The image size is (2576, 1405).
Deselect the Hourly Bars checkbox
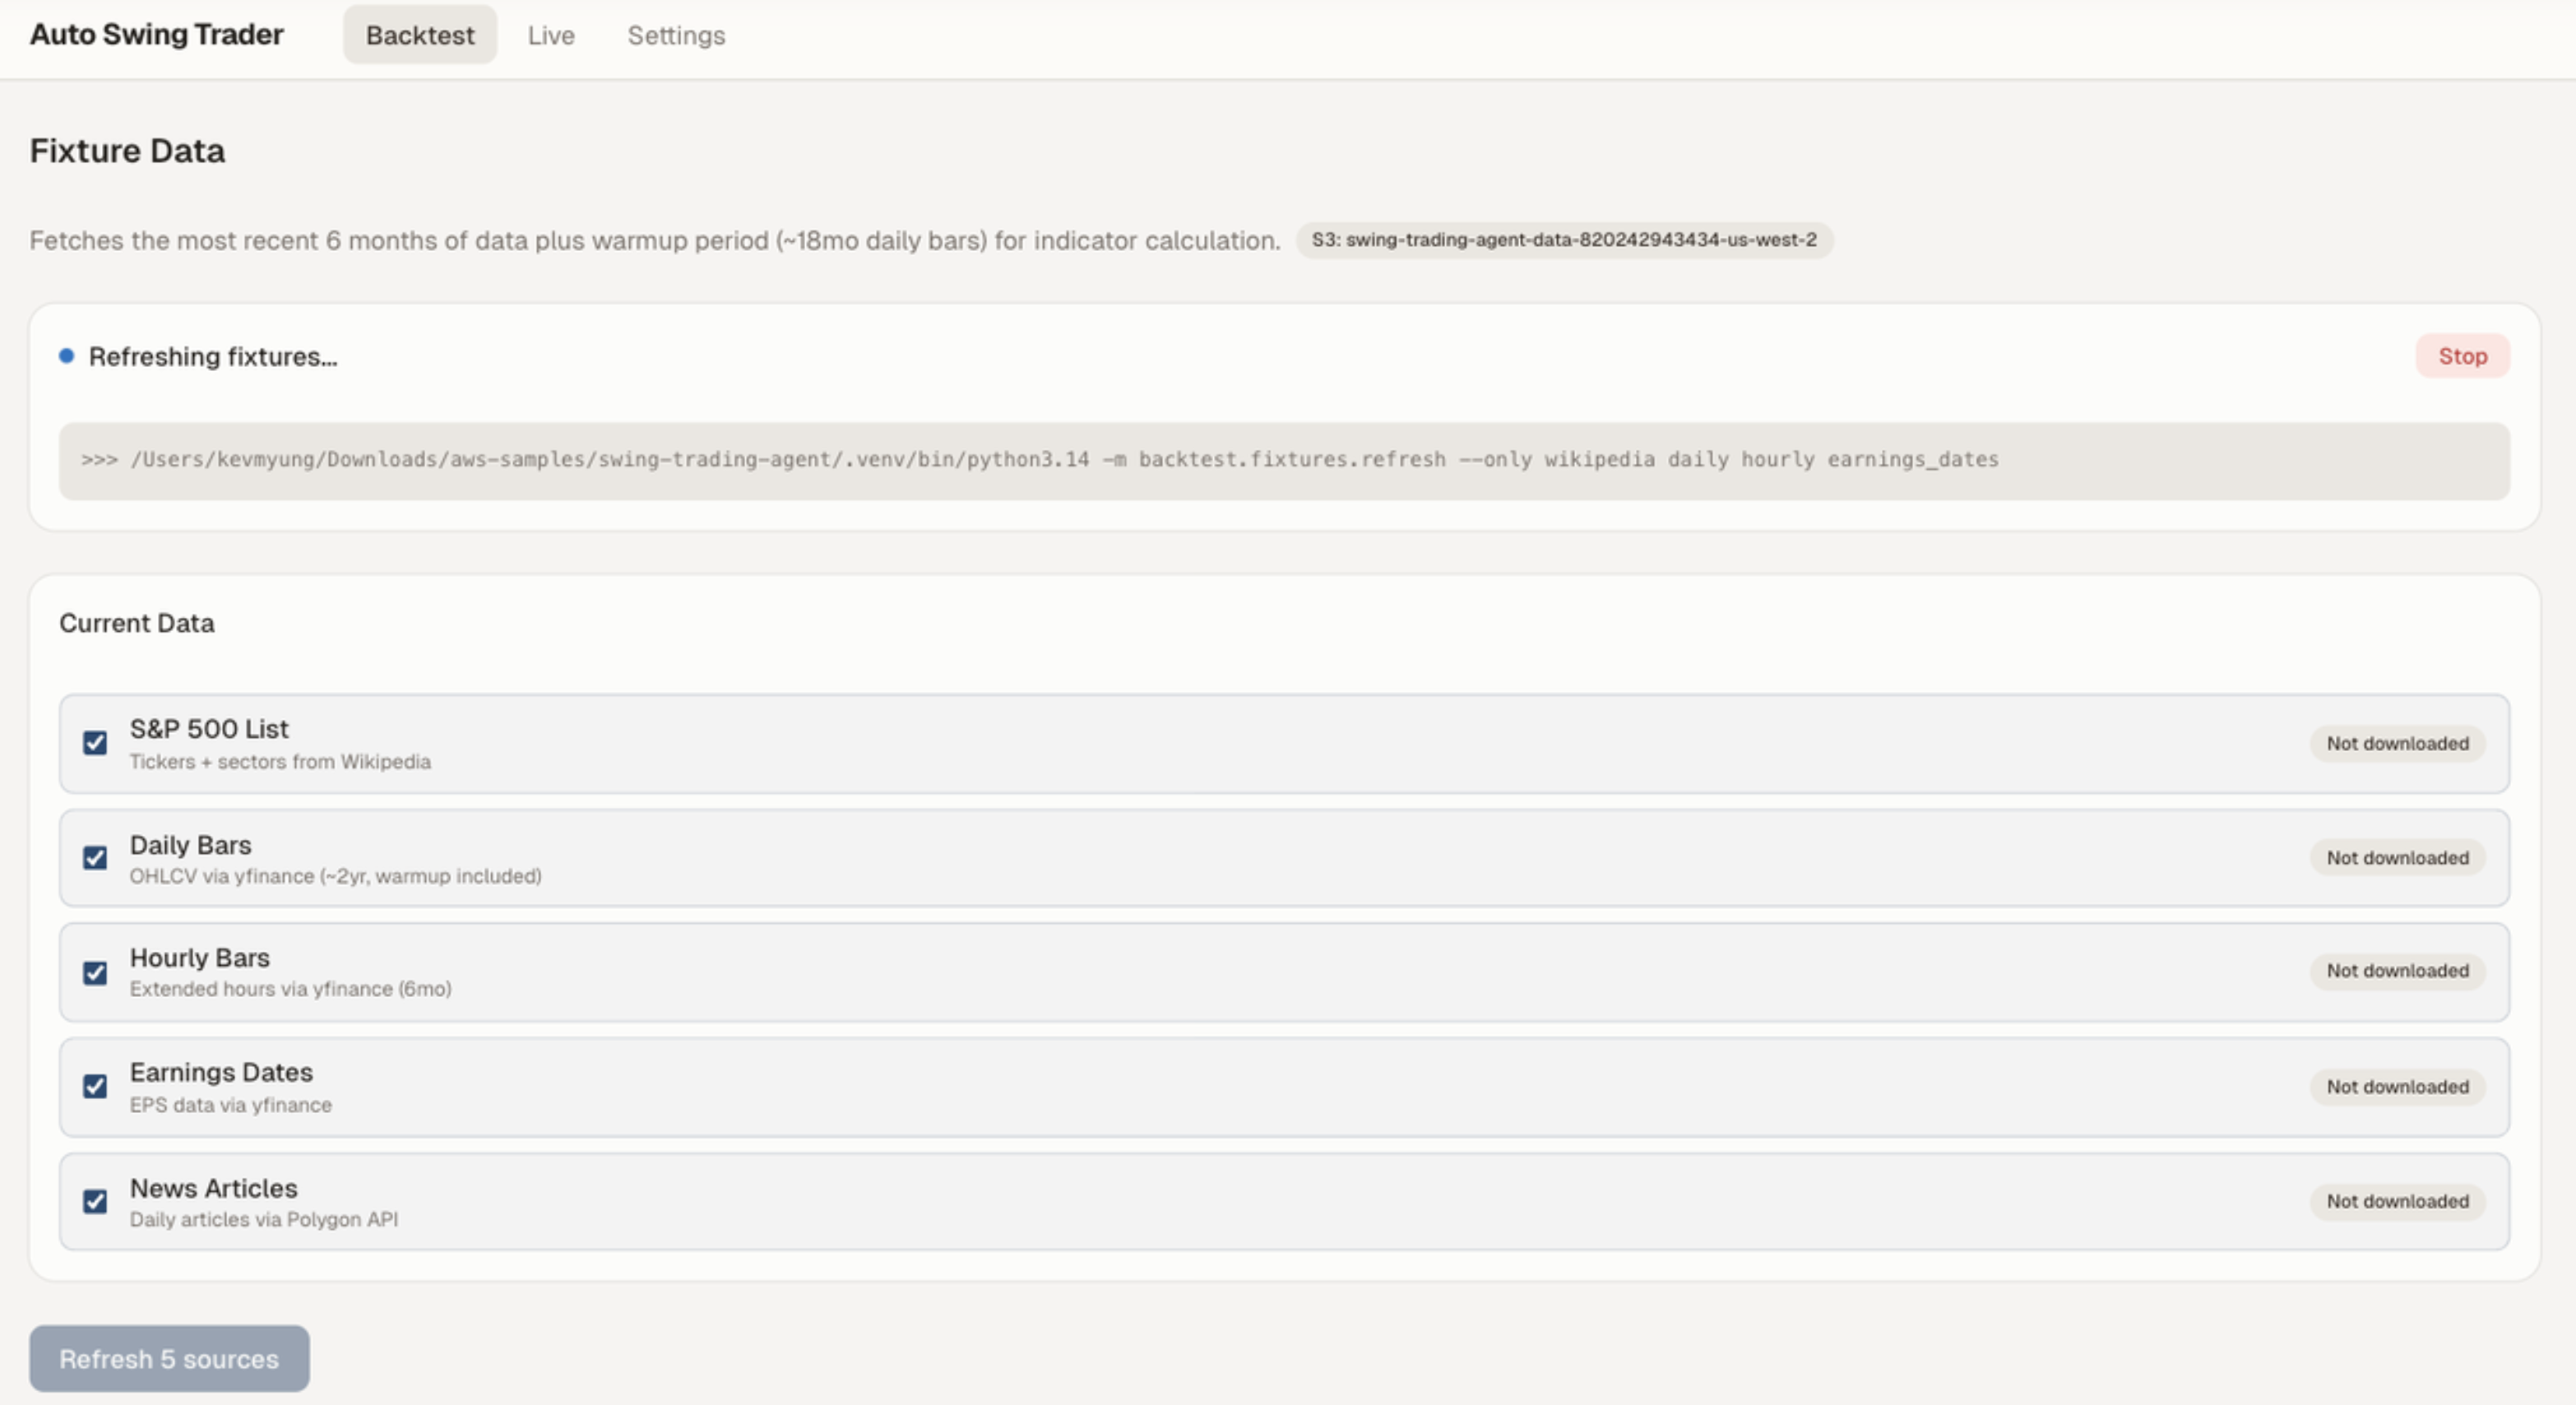(95, 972)
